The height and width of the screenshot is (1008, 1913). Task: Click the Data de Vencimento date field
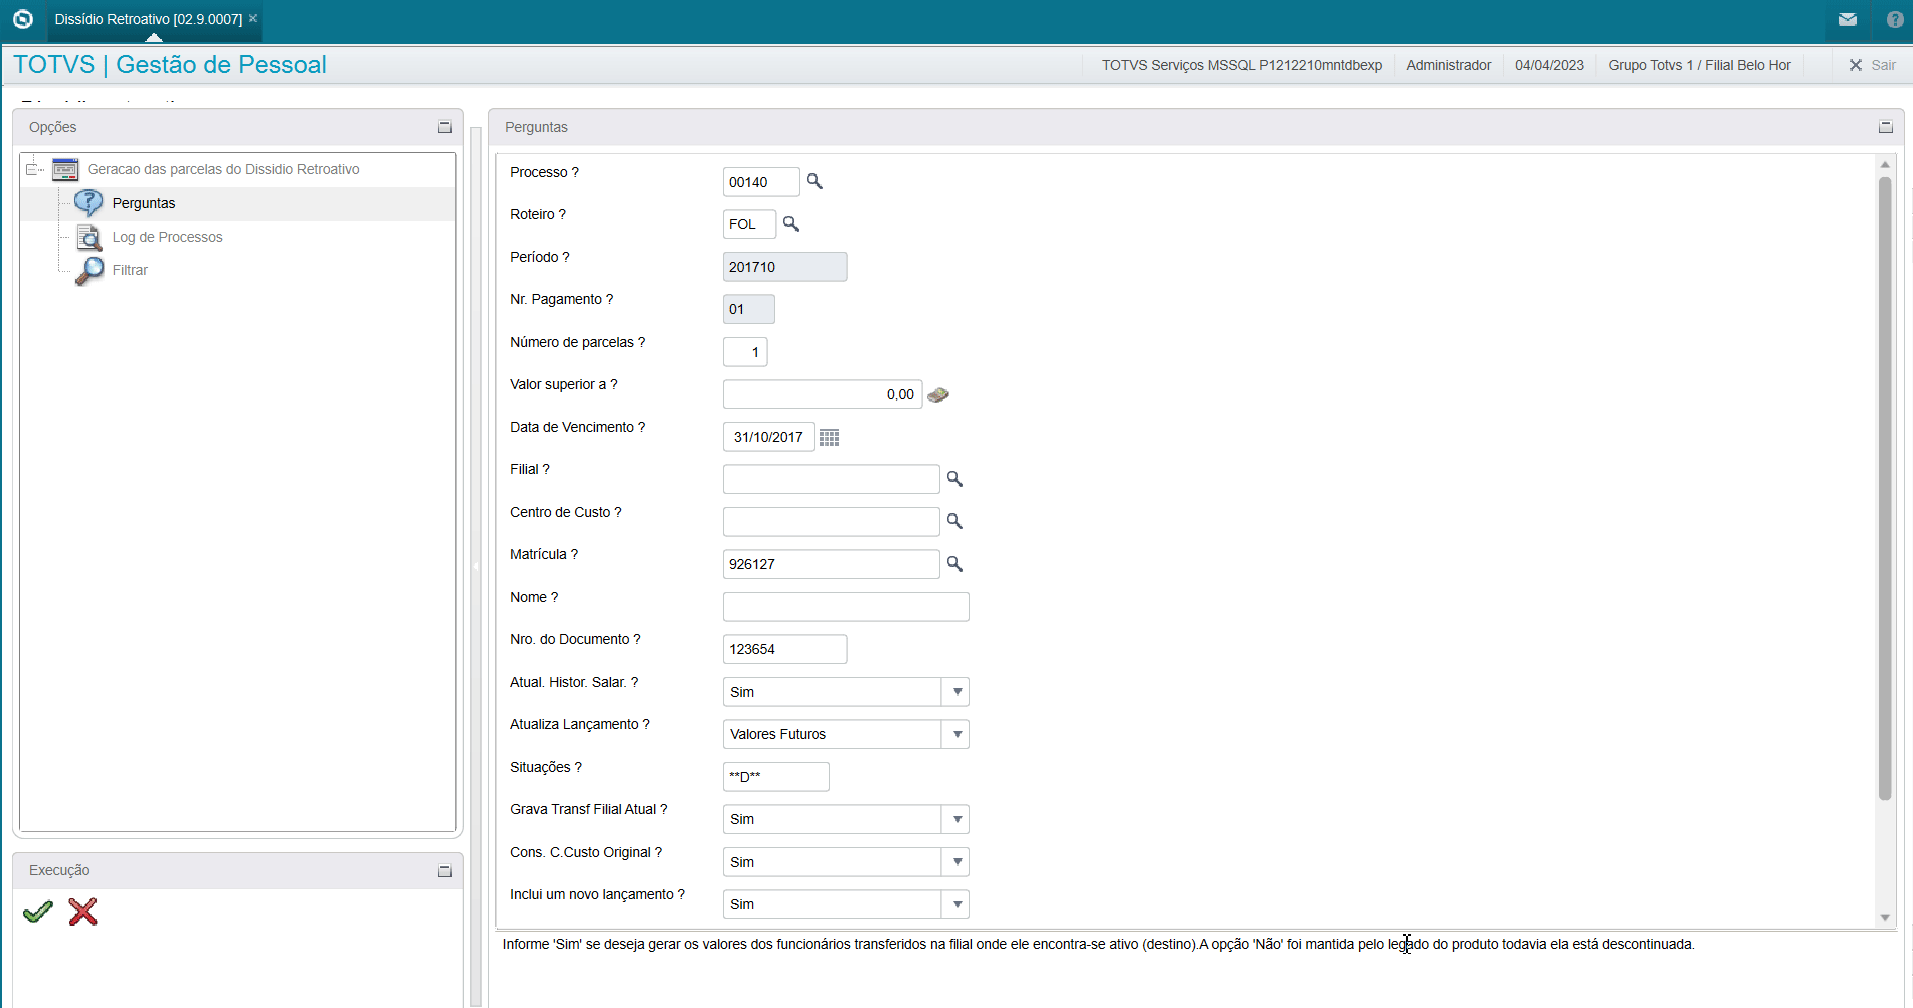[768, 437]
